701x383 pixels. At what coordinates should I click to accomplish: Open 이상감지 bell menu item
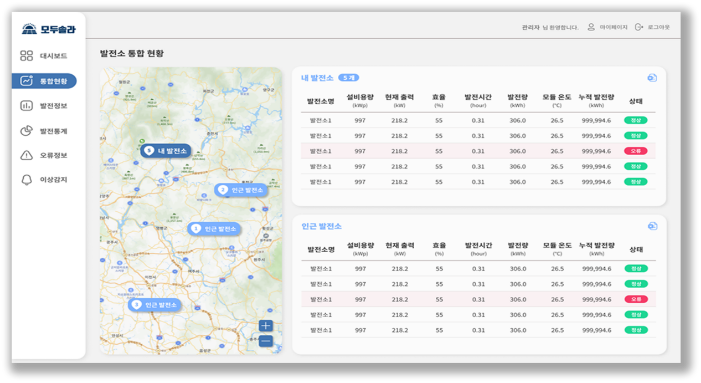coord(44,180)
